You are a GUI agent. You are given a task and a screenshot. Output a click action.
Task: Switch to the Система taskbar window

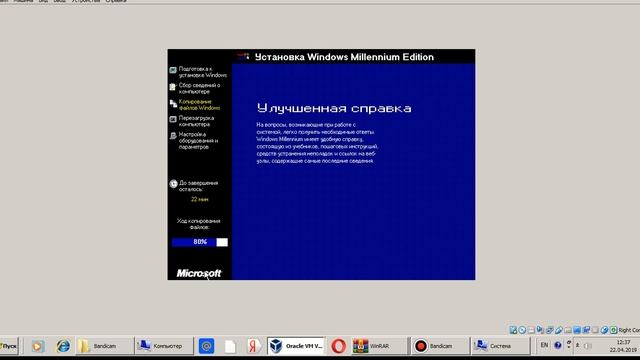pyautogui.click(x=500, y=346)
